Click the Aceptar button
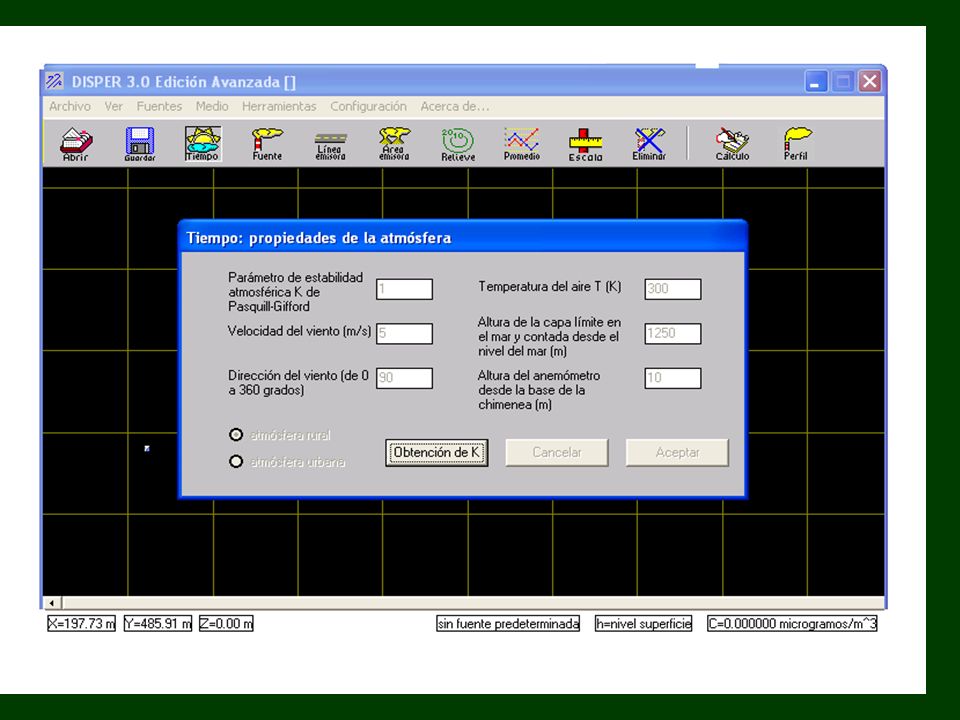This screenshot has width=960, height=720. pos(677,452)
